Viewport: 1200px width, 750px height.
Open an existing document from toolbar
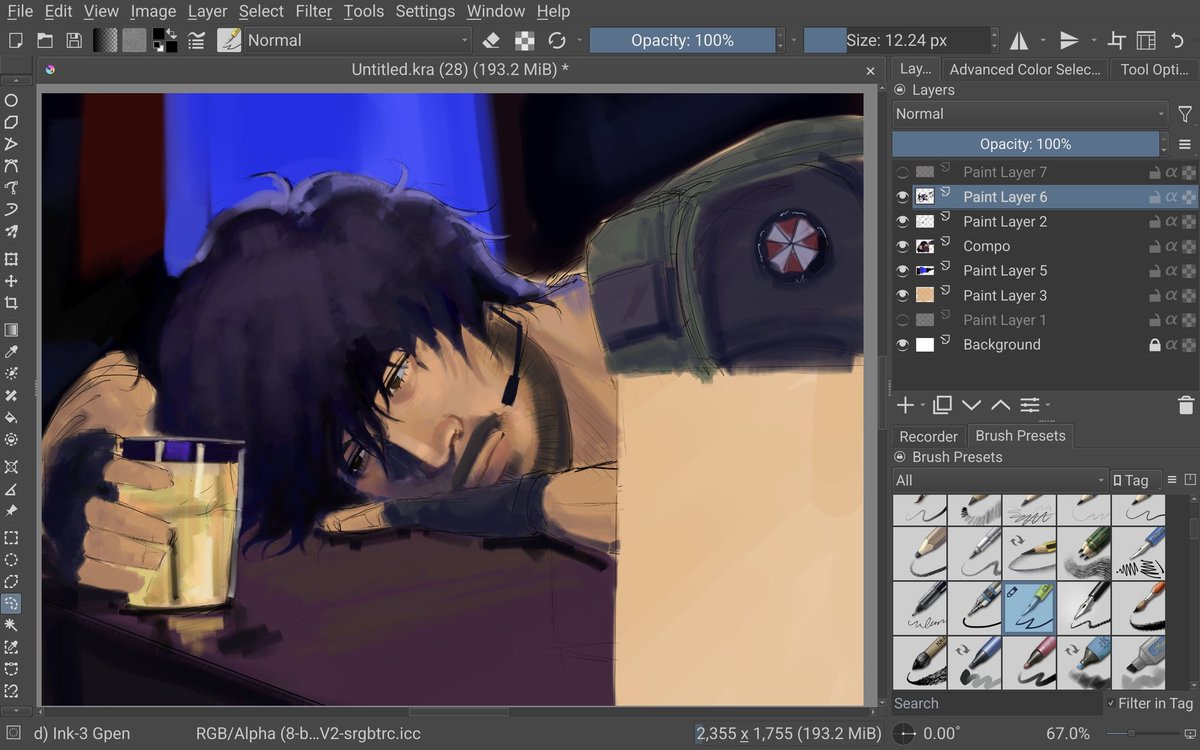[45, 40]
